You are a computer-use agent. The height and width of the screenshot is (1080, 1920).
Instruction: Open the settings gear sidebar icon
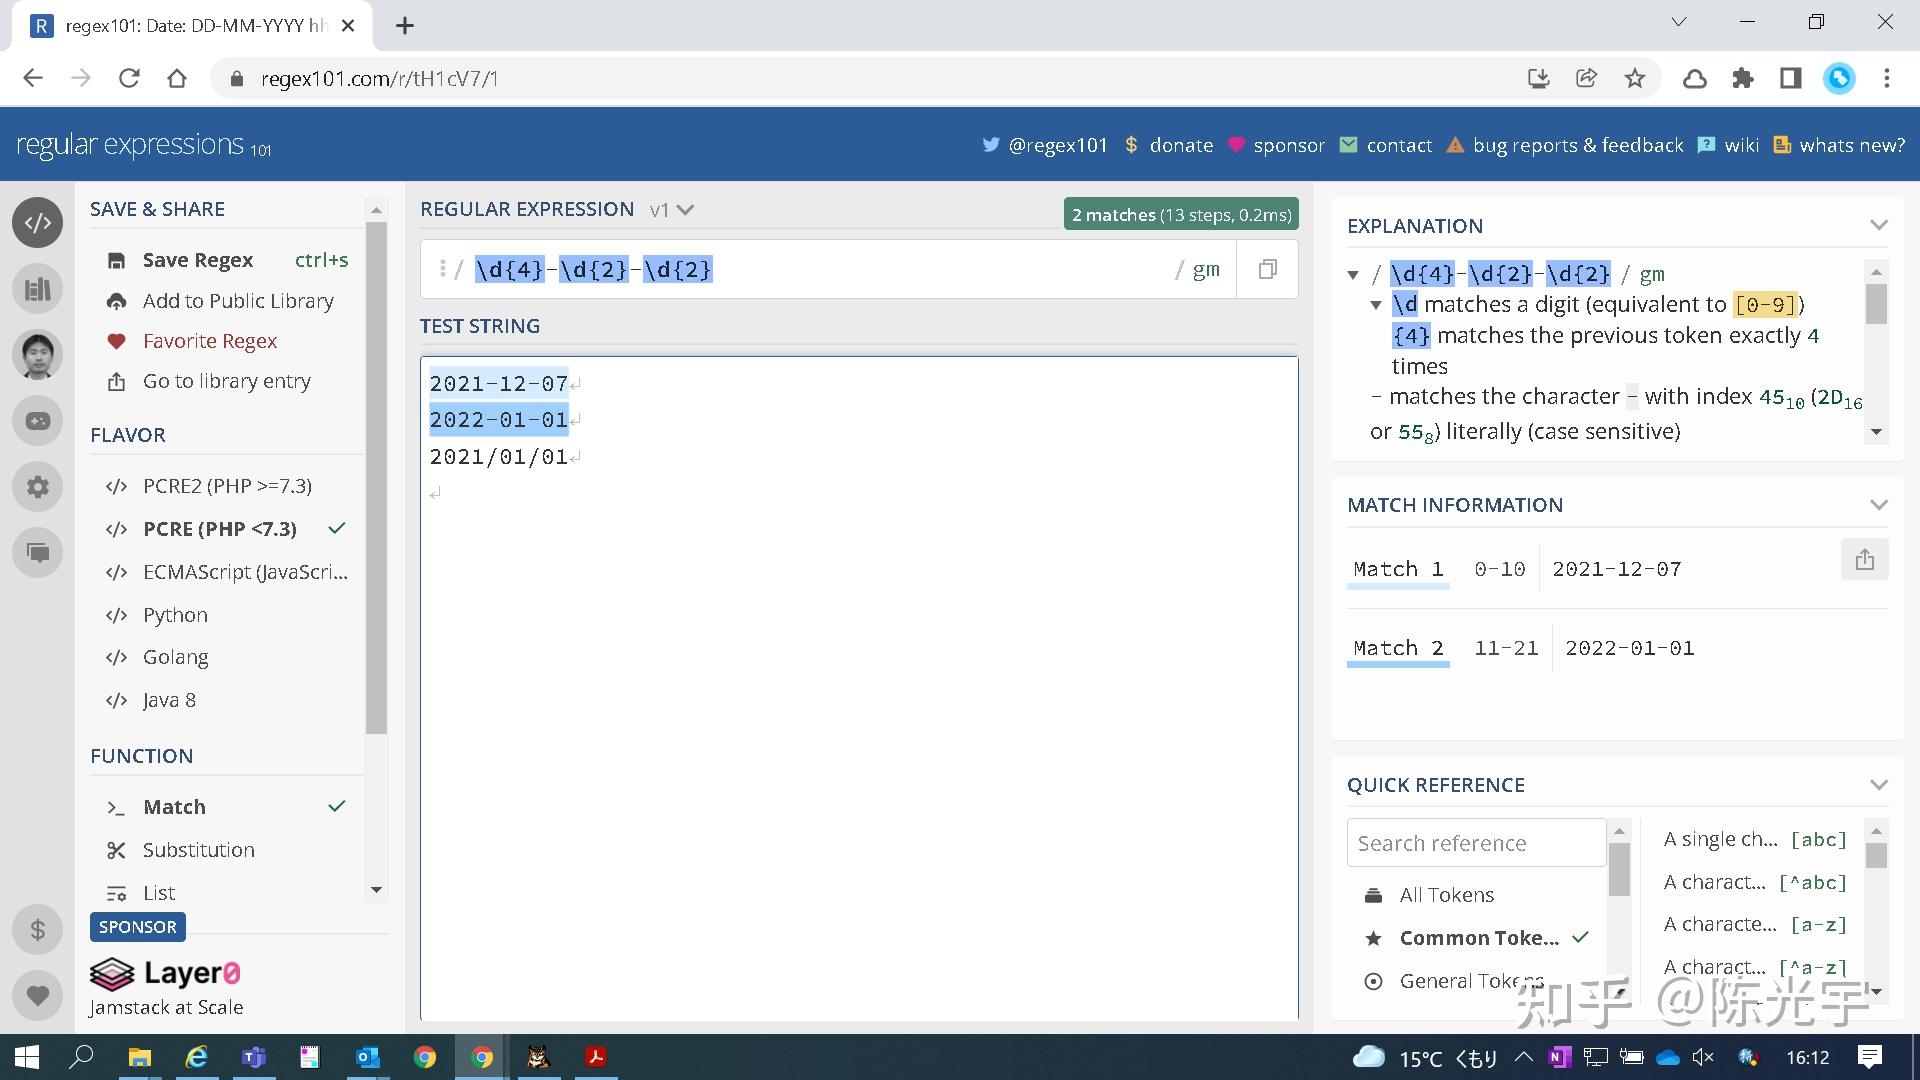pyautogui.click(x=38, y=487)
